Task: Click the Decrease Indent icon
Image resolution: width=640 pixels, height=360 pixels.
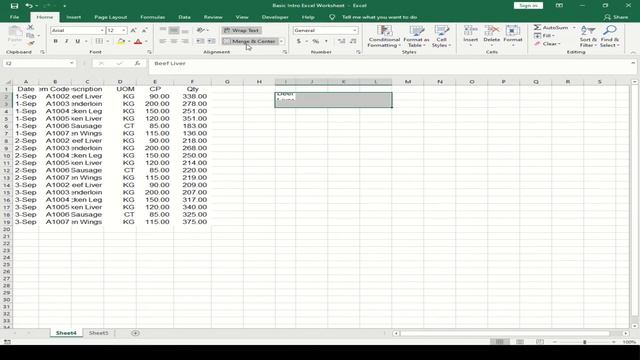Action: click(200, 41)
